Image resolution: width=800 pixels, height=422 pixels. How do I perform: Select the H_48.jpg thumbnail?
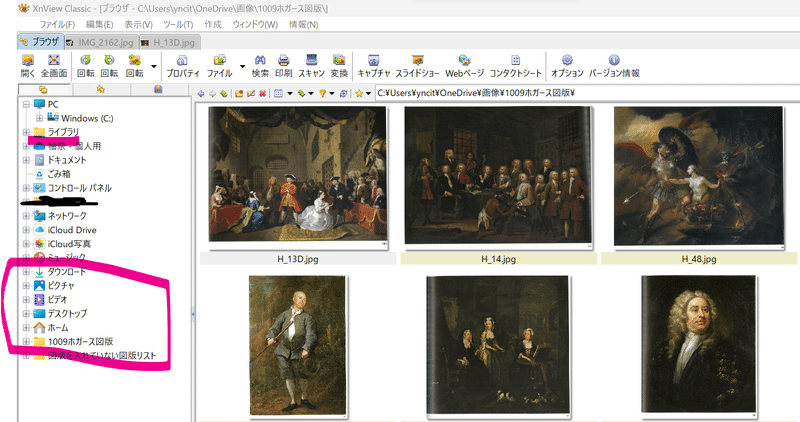[699, 176]
